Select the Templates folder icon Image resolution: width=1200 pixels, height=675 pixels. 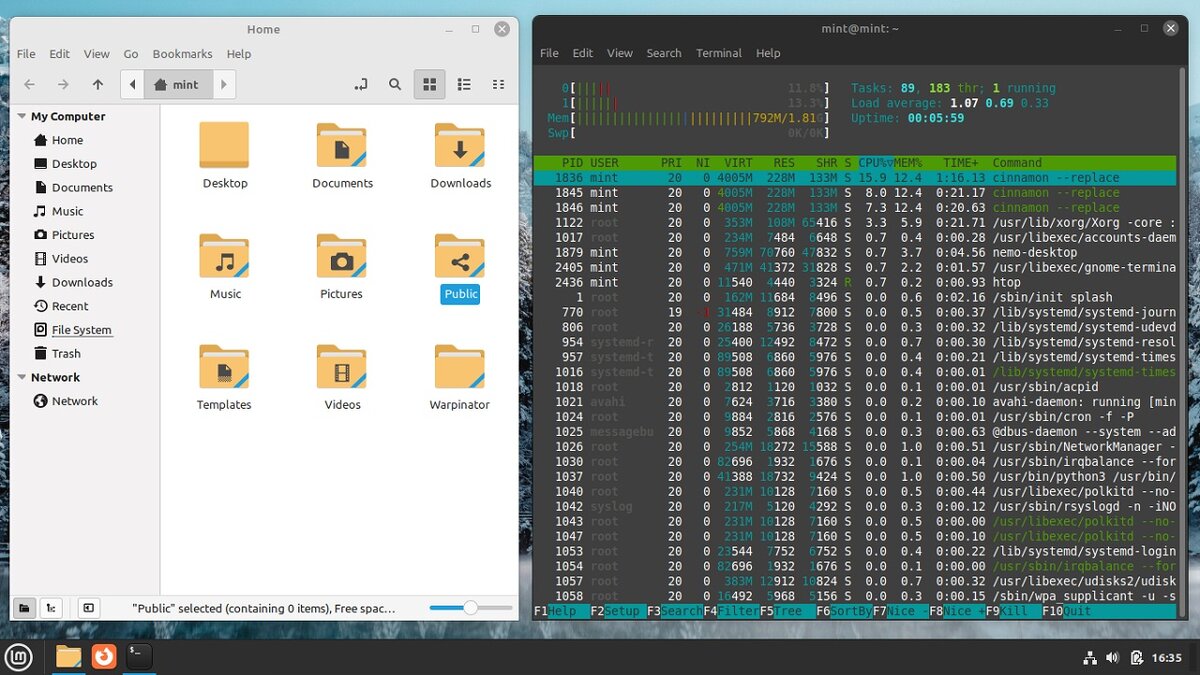[224, 367]
